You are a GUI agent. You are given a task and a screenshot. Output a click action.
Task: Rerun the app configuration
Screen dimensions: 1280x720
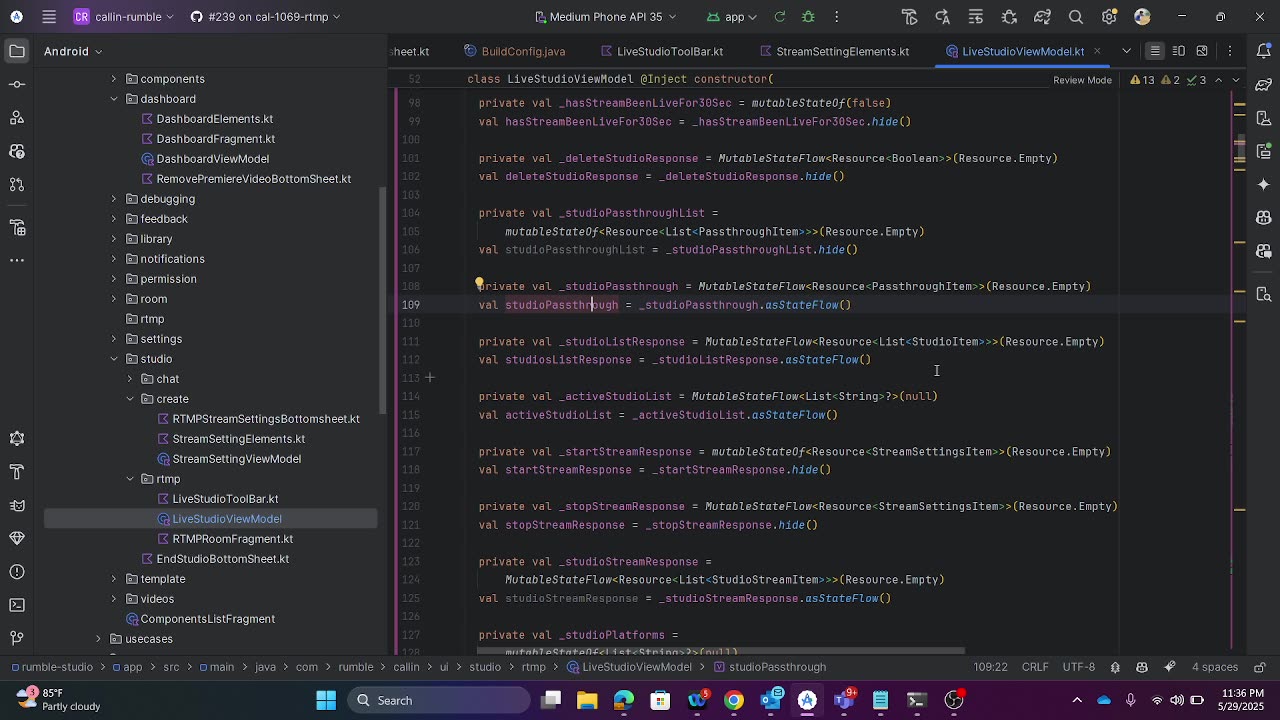pos(780,17)
